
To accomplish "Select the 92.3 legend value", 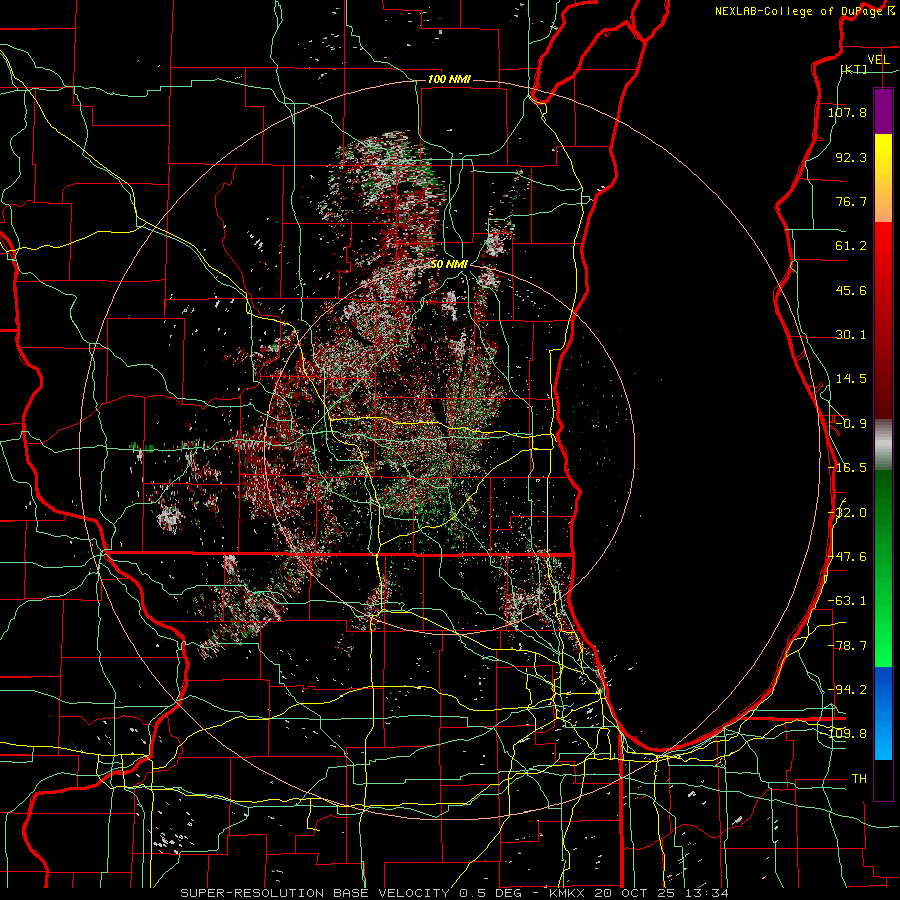I will pyautogui.click(x=851, y=157).
